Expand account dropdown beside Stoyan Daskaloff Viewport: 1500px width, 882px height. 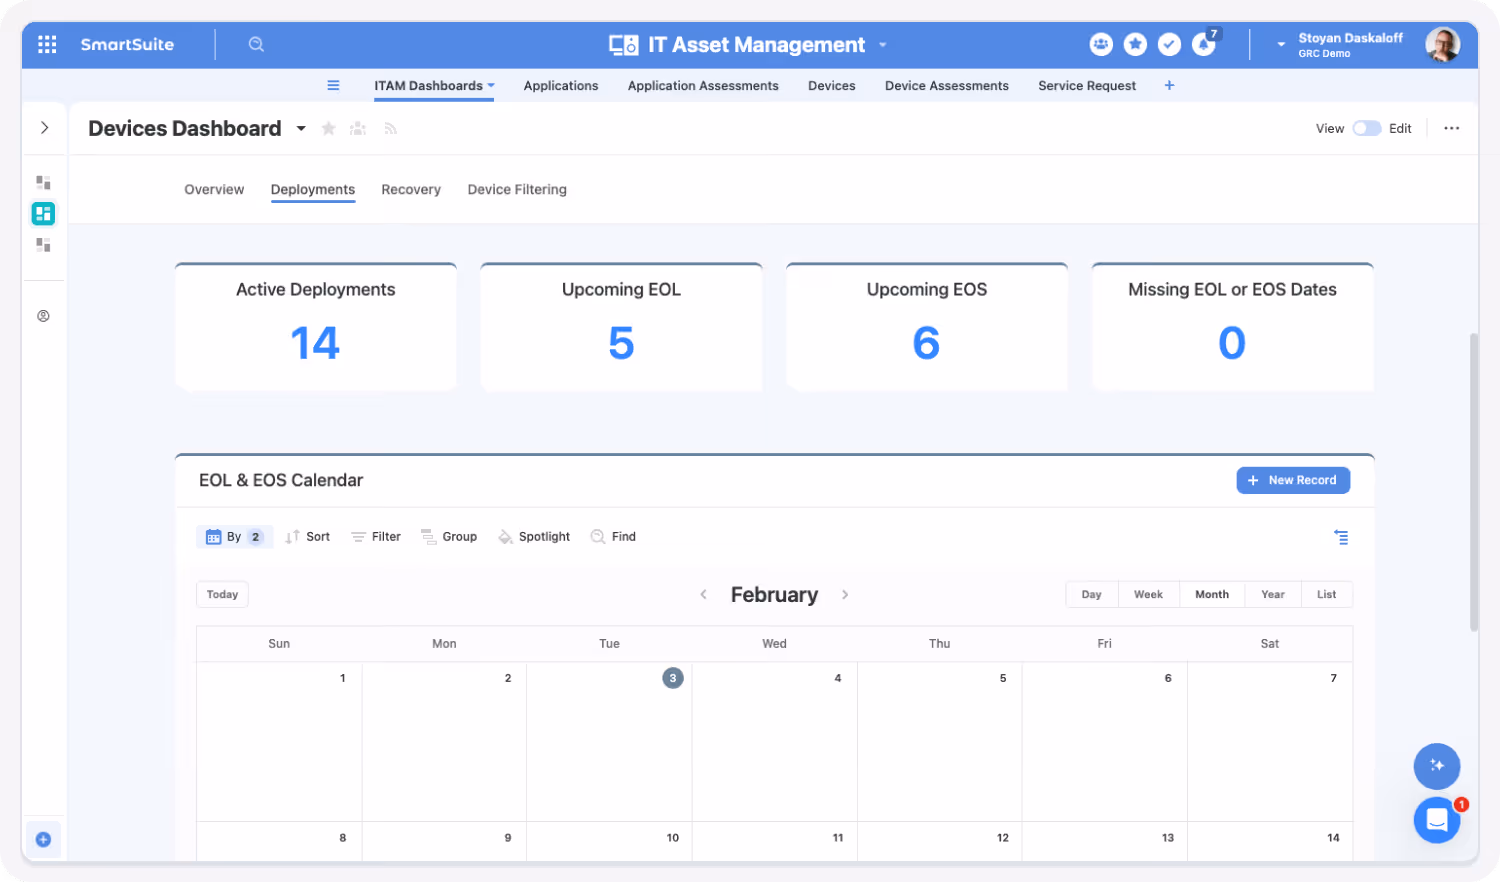coord(1281,45)
